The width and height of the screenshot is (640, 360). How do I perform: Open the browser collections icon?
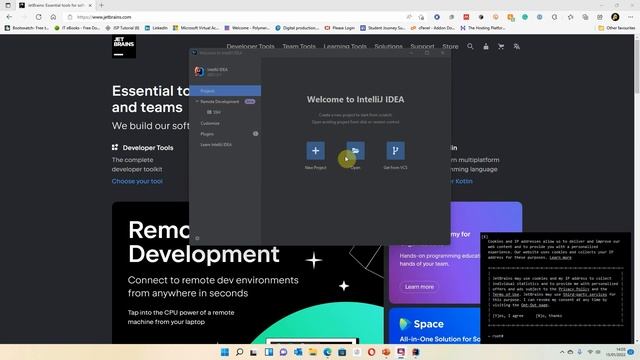(585, 17)
